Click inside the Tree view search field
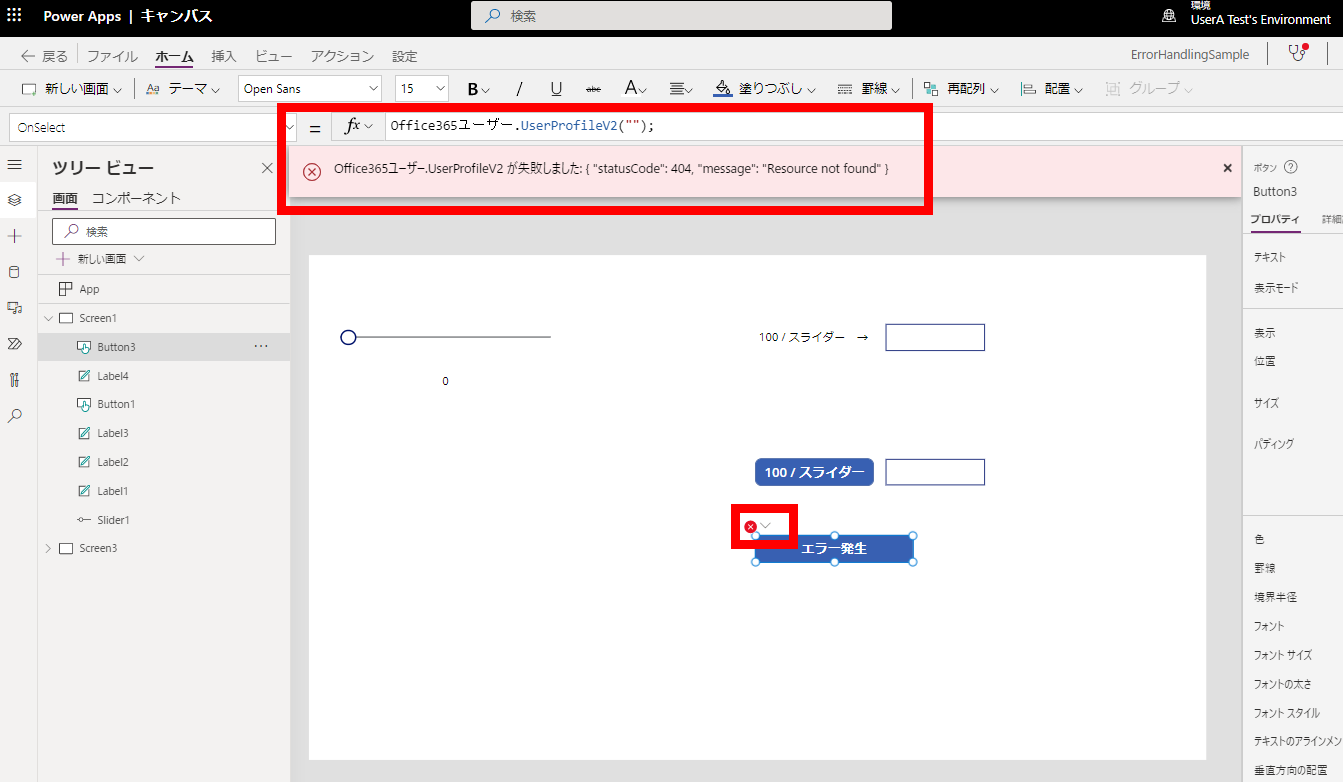Screen dimensions: 1343x782 click(x=163, y=231)
